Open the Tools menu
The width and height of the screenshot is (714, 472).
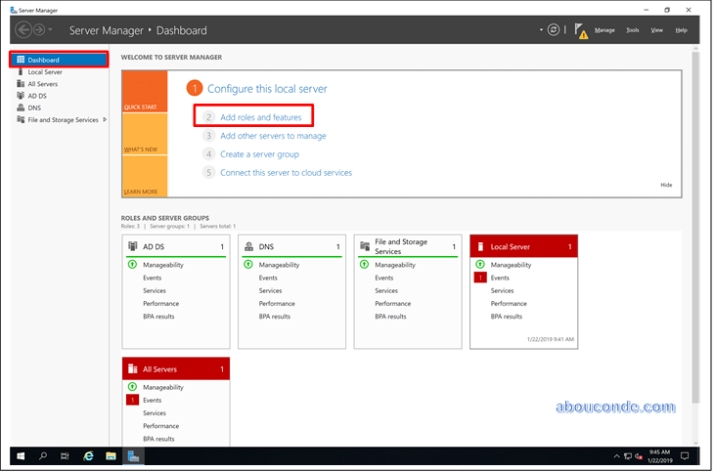(x=632, y=30)
